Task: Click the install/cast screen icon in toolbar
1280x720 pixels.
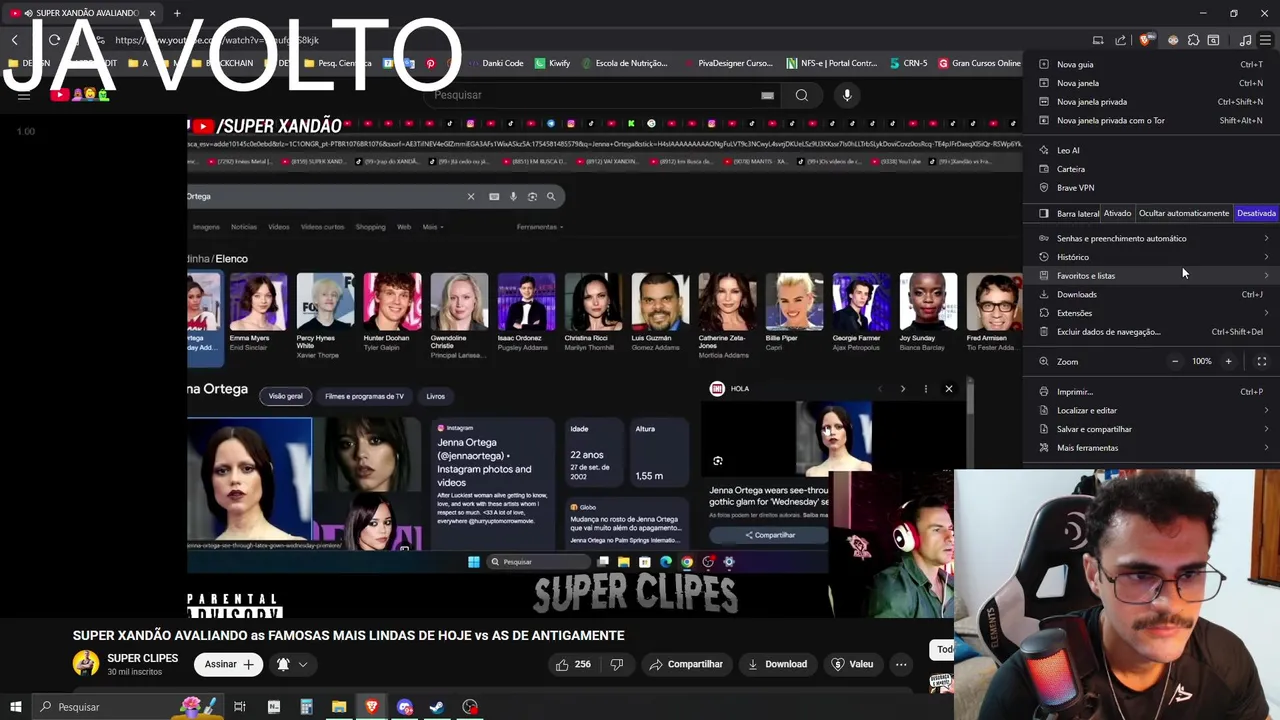Action: coord(1098,40)
